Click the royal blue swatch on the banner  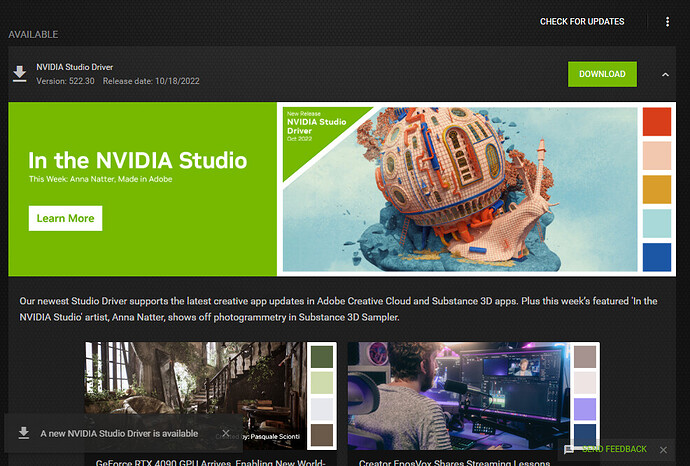pos(657,257)
